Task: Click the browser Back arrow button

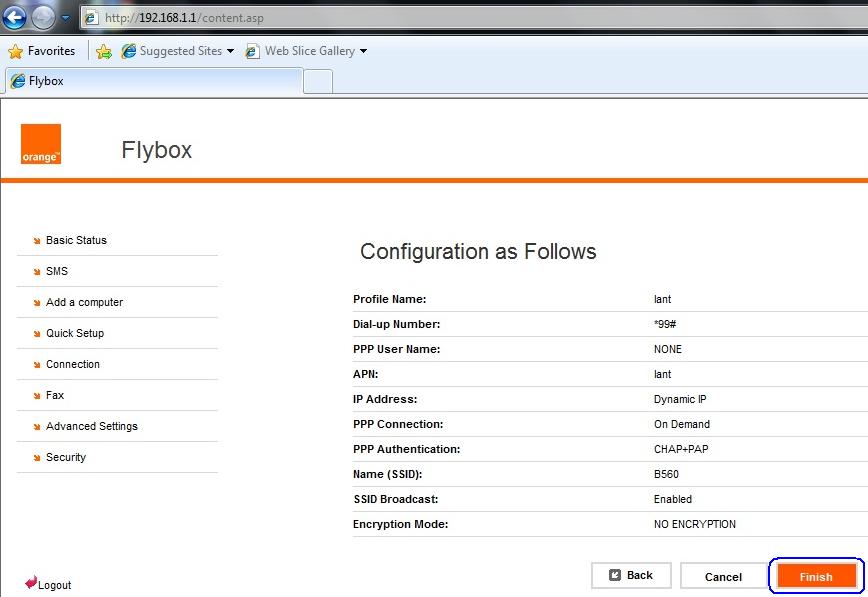Action: pyautogui.click(x=14, y=17)
